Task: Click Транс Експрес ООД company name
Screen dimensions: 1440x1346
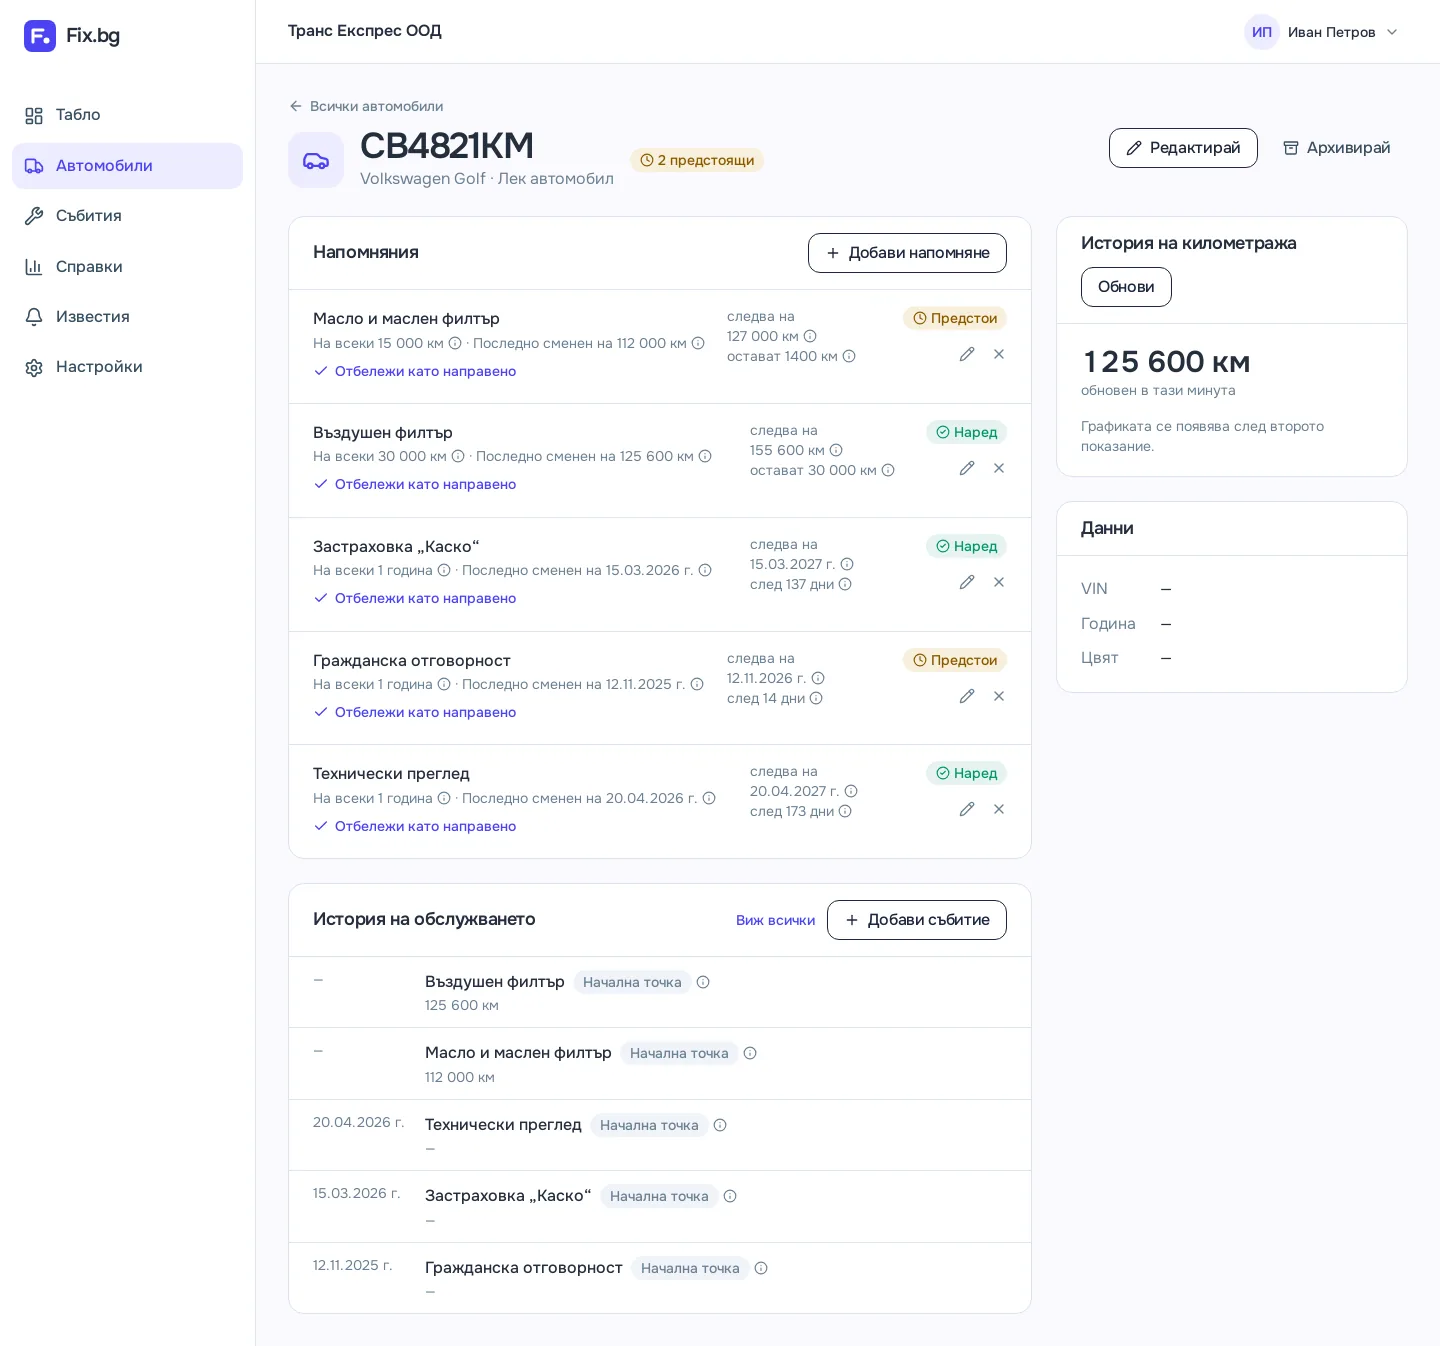Action: pyautogui.click(x=365, y=31)
